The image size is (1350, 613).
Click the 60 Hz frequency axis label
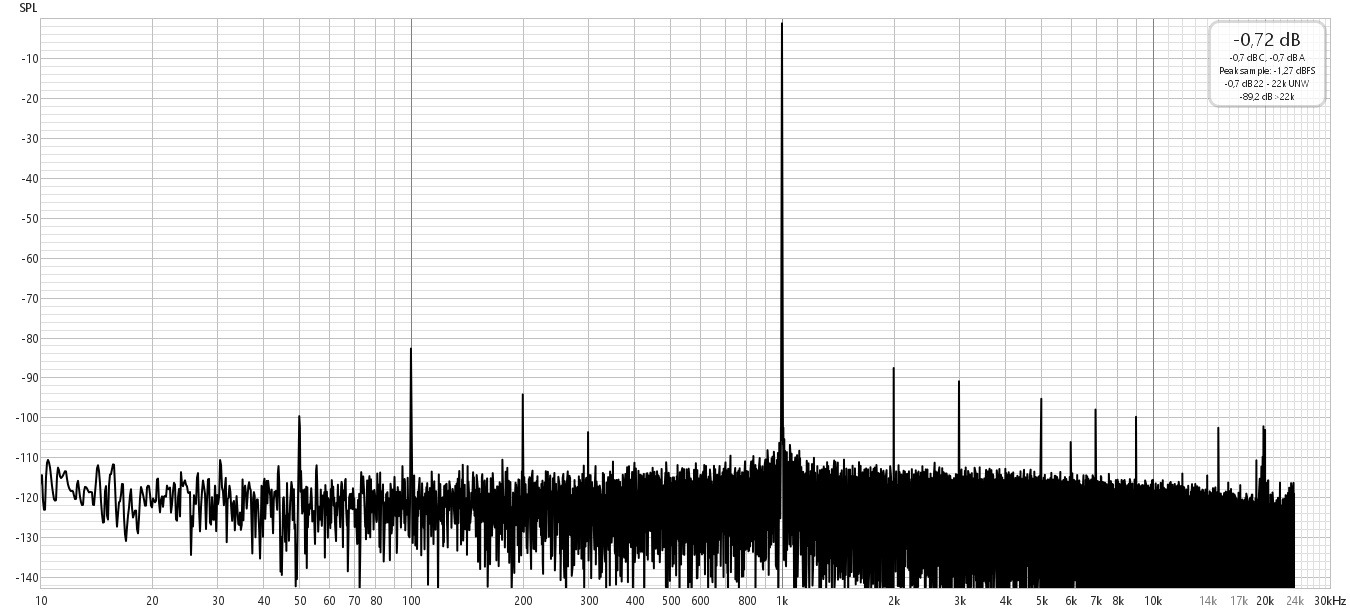pos(329,601)
